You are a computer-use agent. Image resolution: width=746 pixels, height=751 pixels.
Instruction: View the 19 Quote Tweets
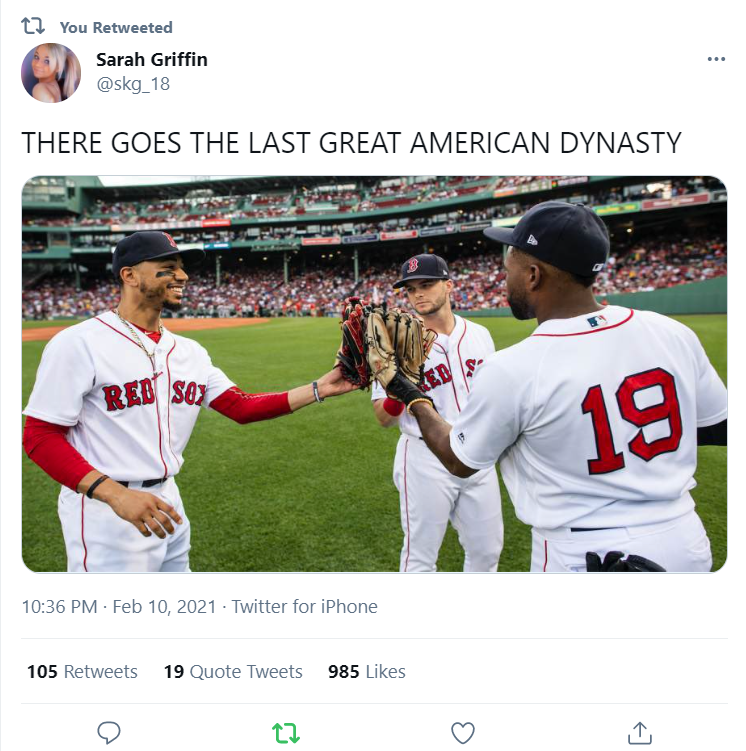[x=233, y=671]
